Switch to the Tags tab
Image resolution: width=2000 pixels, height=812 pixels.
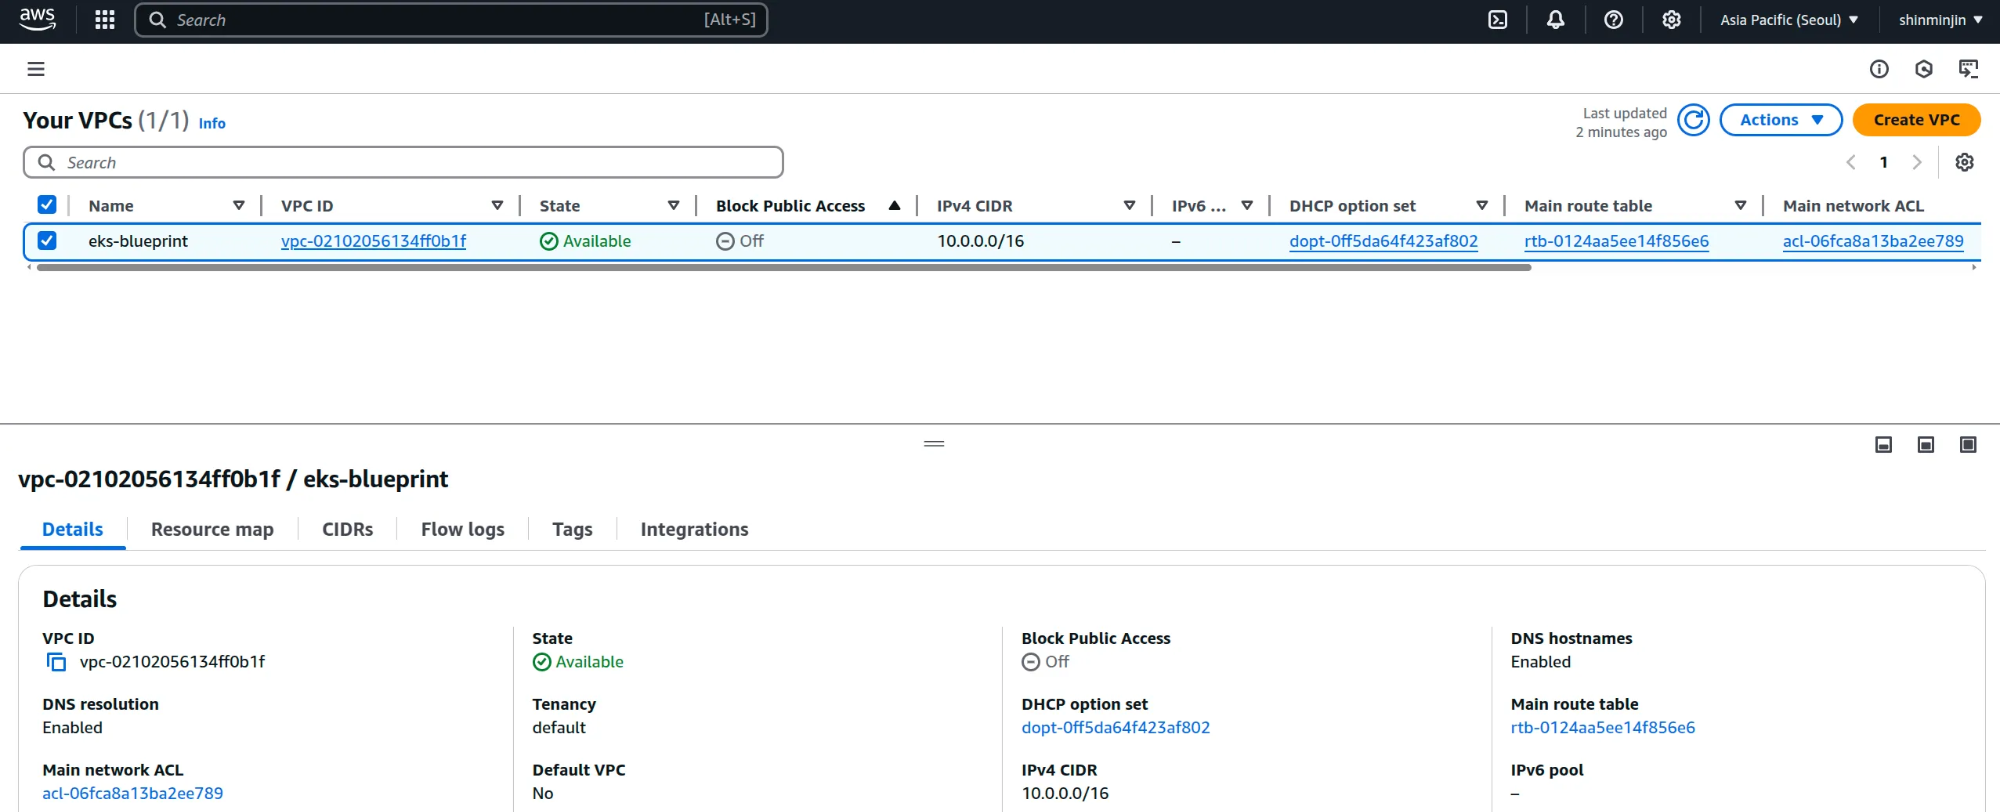572,529
